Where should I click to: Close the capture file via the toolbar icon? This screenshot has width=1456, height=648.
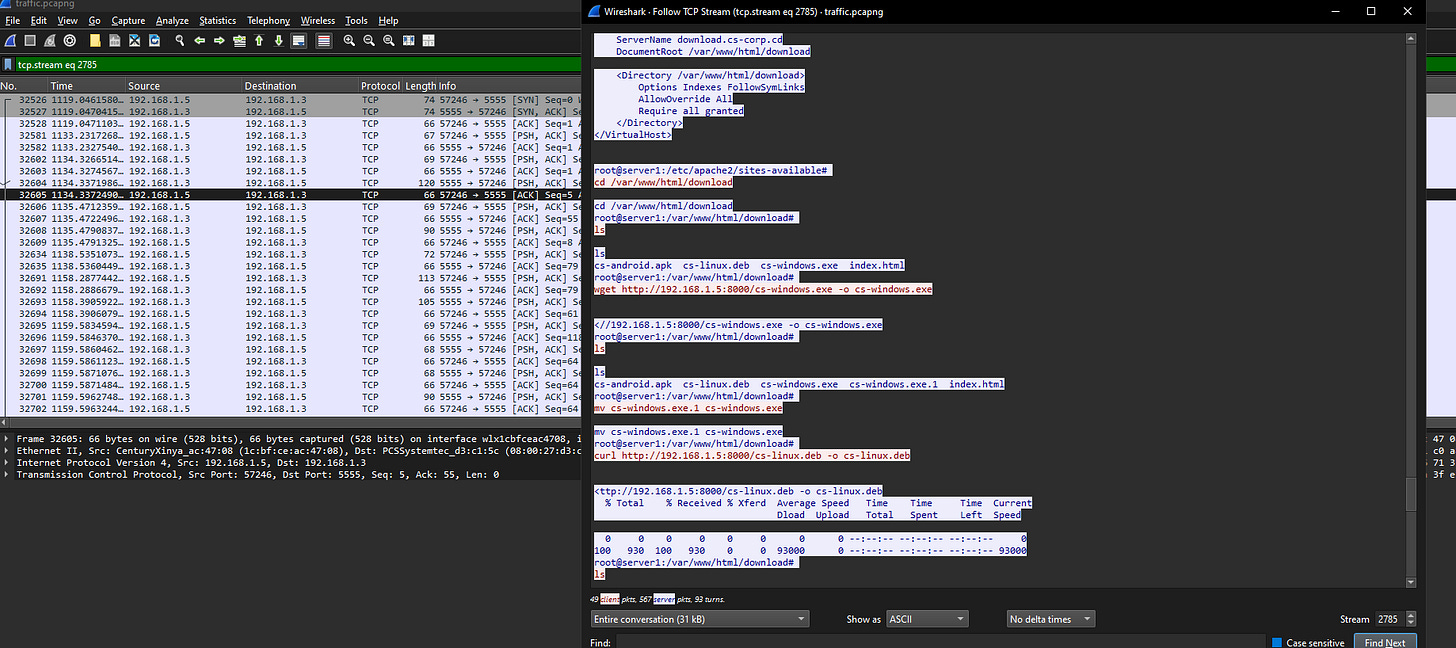coord(134,41)
